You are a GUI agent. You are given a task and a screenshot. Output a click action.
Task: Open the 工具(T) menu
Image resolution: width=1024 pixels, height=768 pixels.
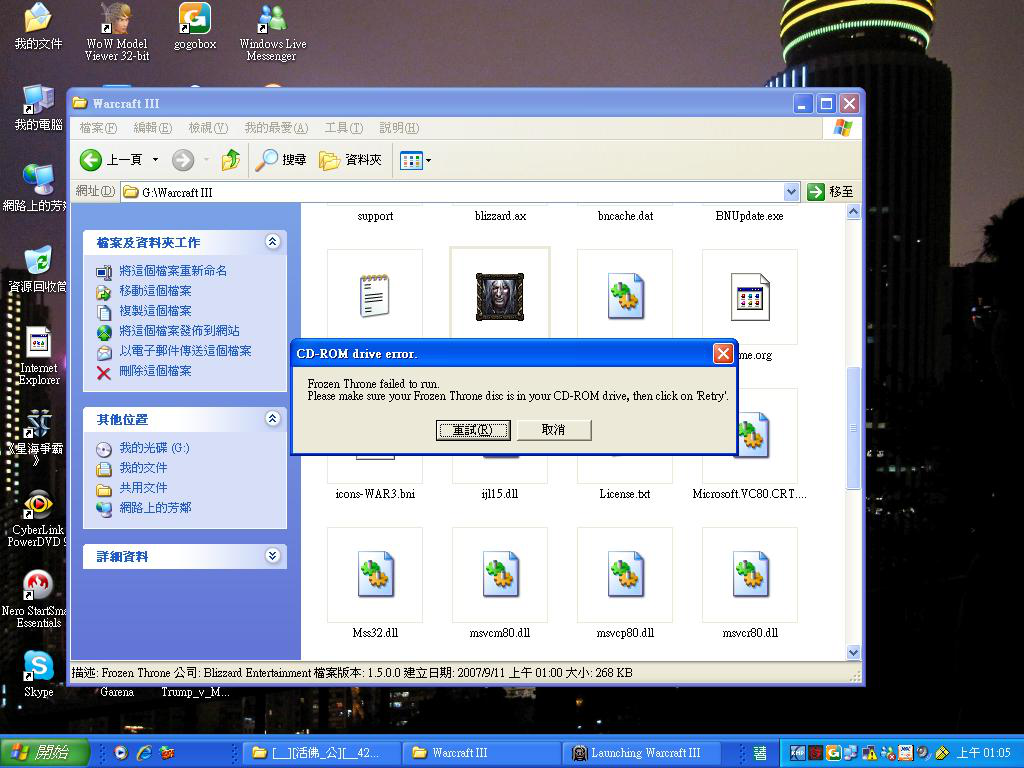pos(344,128)
